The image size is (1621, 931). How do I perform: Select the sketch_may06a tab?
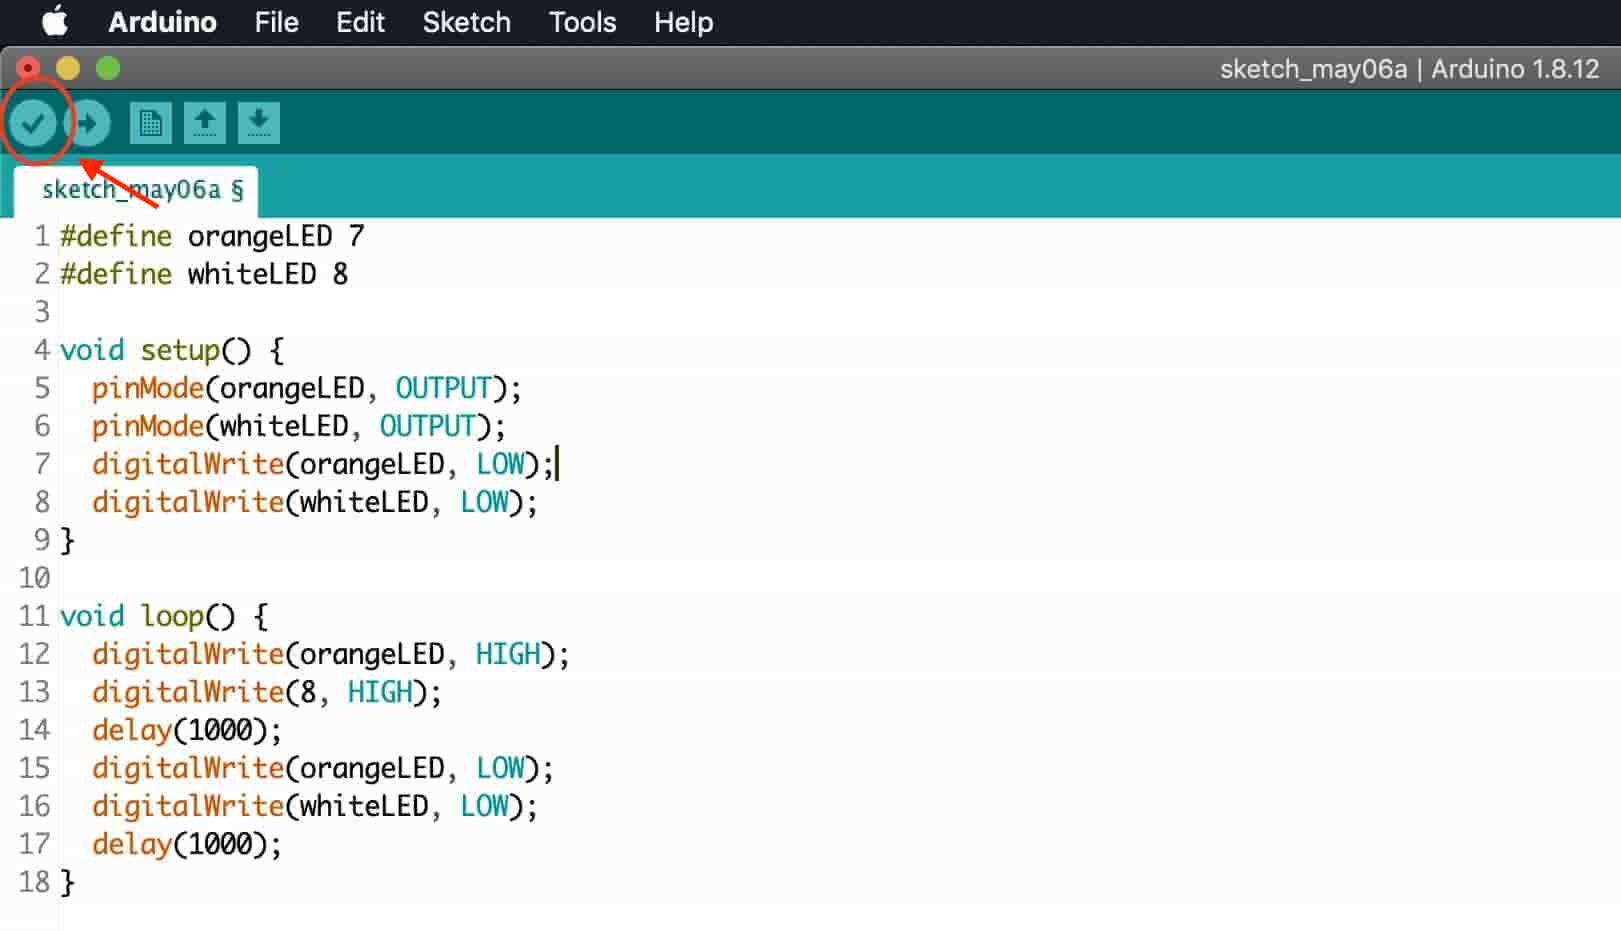click(x=136, y=190)
